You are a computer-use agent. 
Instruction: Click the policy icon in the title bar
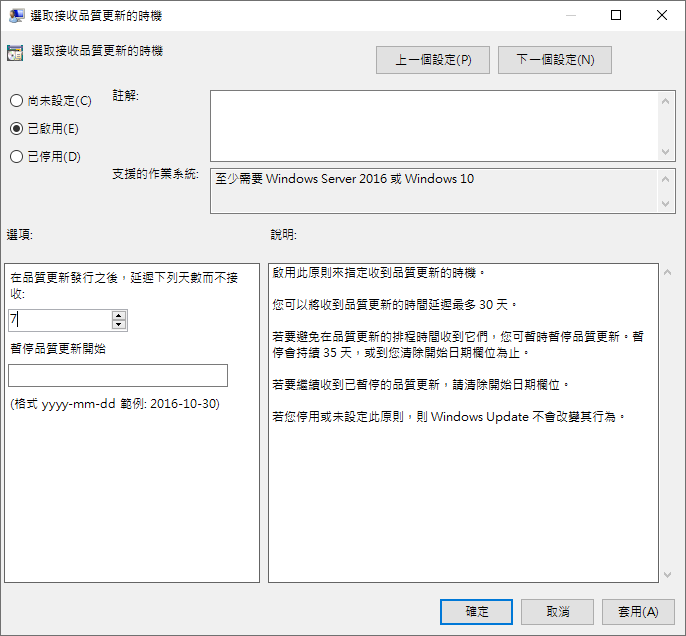coord(17,16)
